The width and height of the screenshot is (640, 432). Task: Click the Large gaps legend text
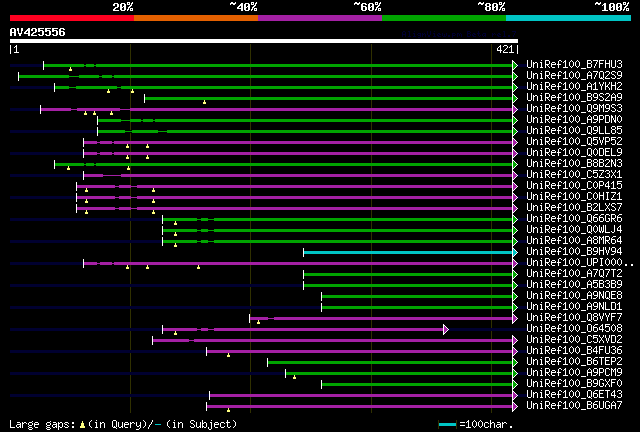pos(123,425)
